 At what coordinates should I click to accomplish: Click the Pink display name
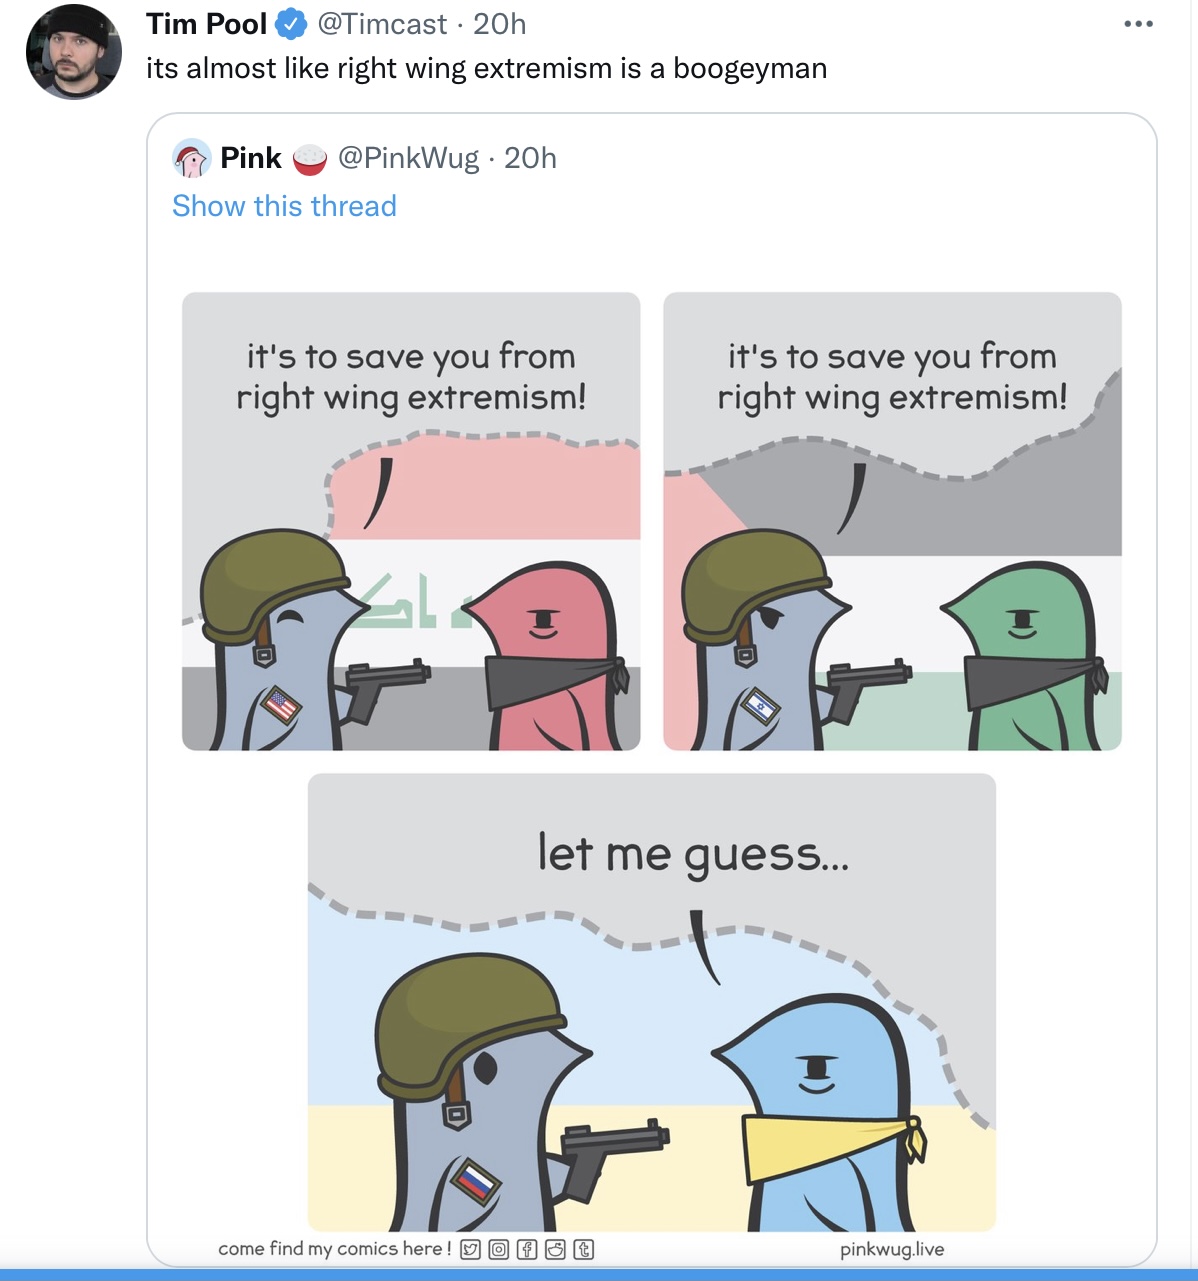pos(251,158)
